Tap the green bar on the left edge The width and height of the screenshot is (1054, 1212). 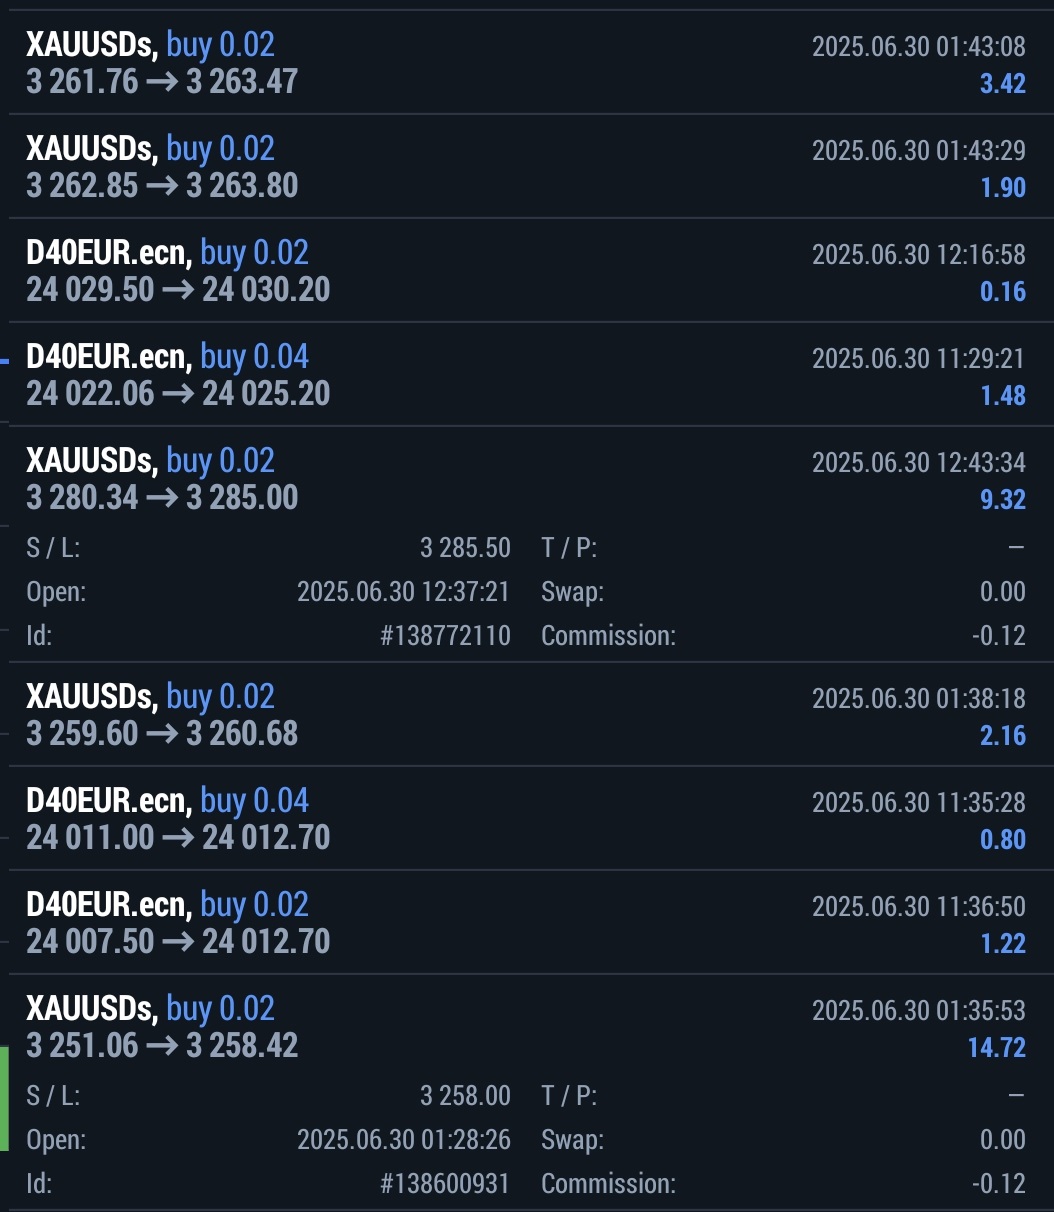point(4,1098)
